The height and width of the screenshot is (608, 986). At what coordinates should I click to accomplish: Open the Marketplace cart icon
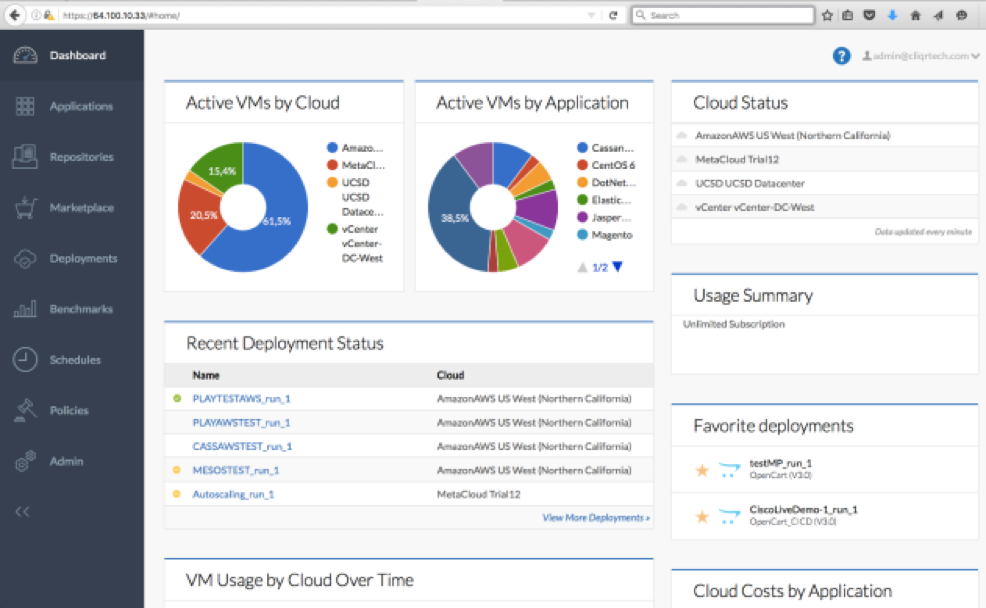(x=25, y=207)
